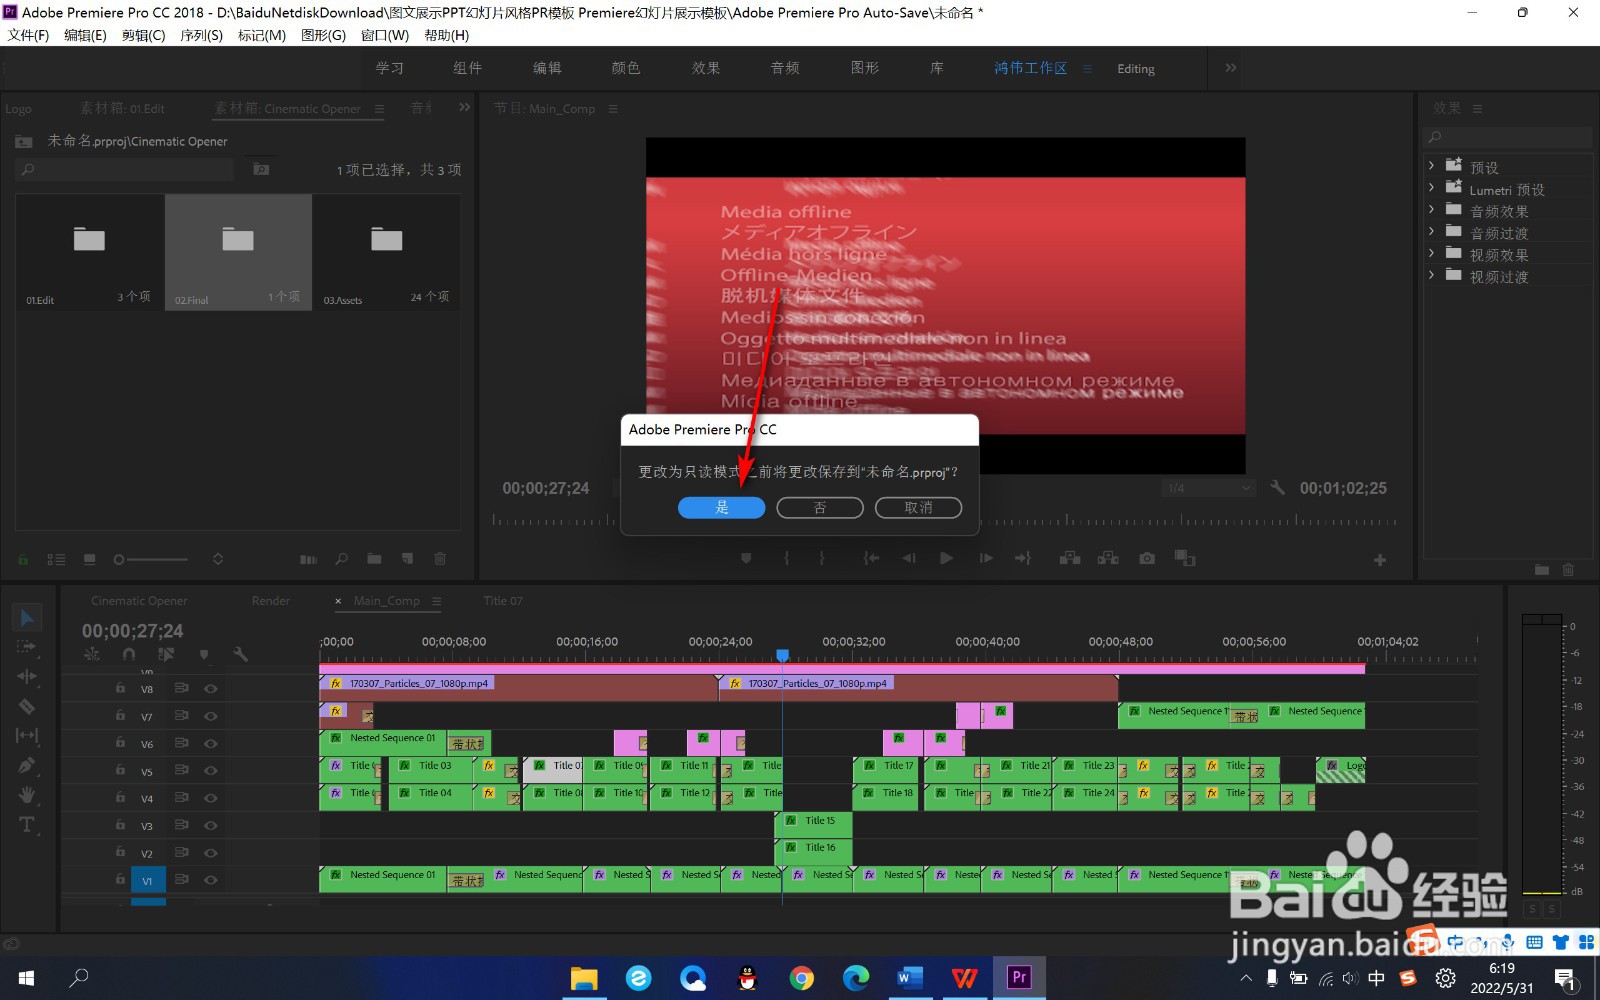Select the Ripple Edit tool

coord(27,677)
